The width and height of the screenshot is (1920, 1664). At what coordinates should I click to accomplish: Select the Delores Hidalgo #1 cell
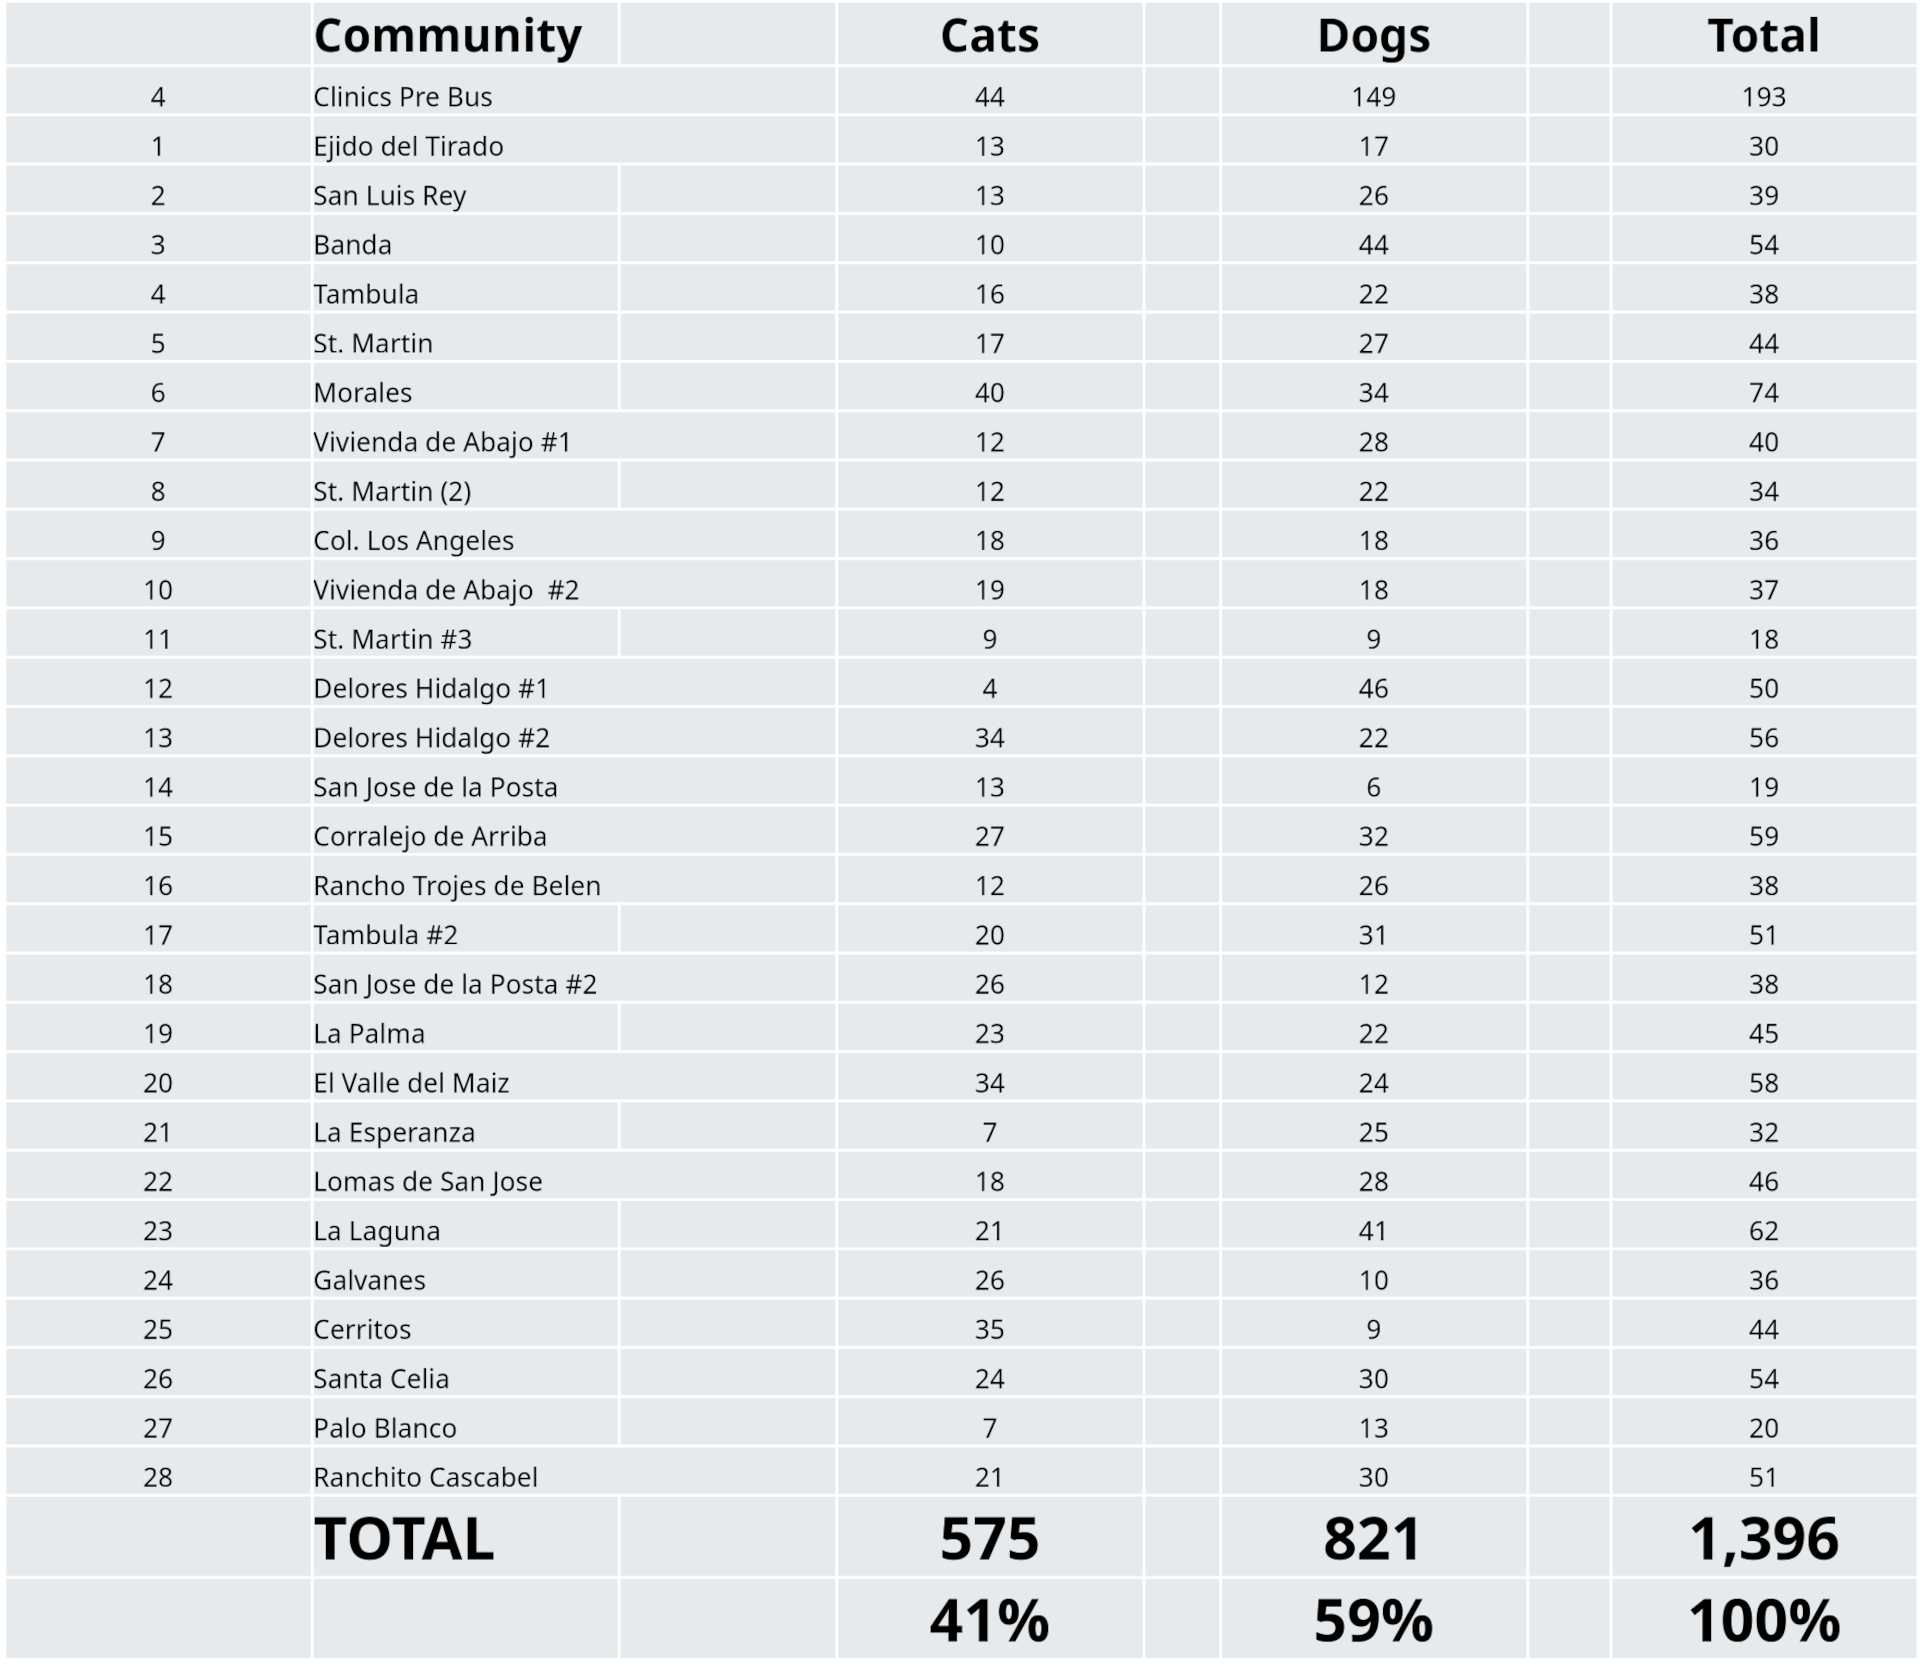pyautogui.click(x=431, y=688)
